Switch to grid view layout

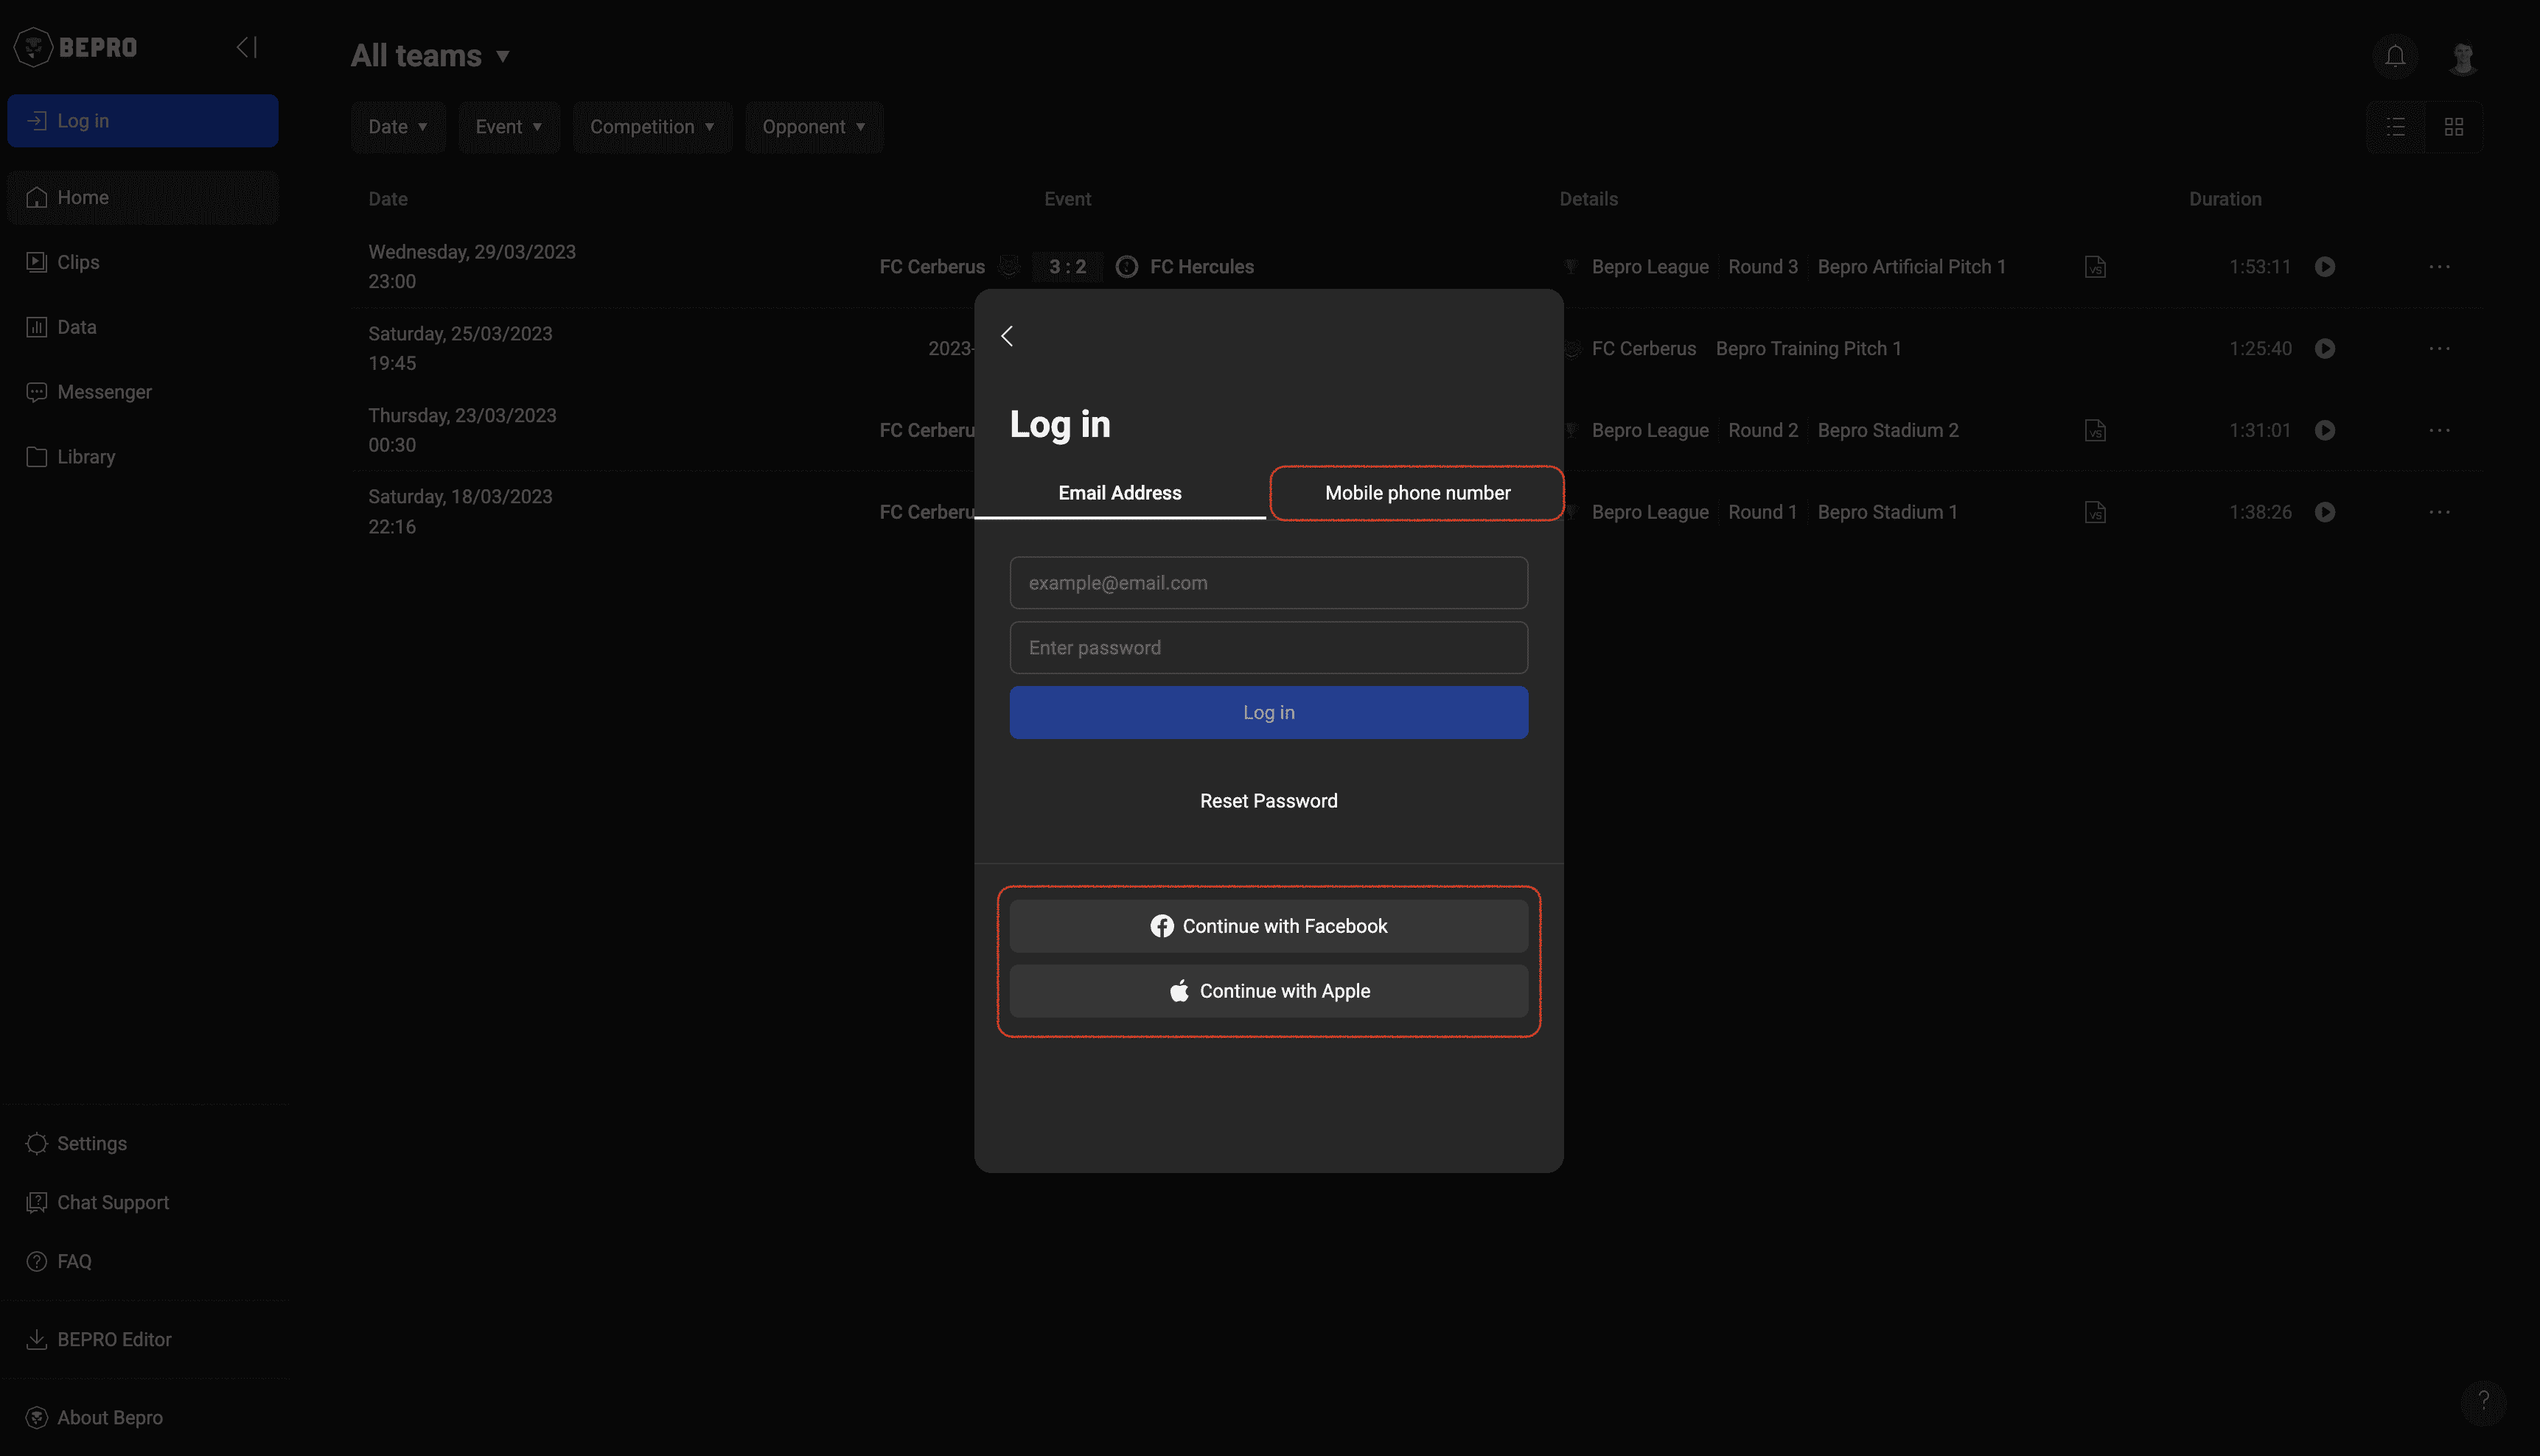2454,127
